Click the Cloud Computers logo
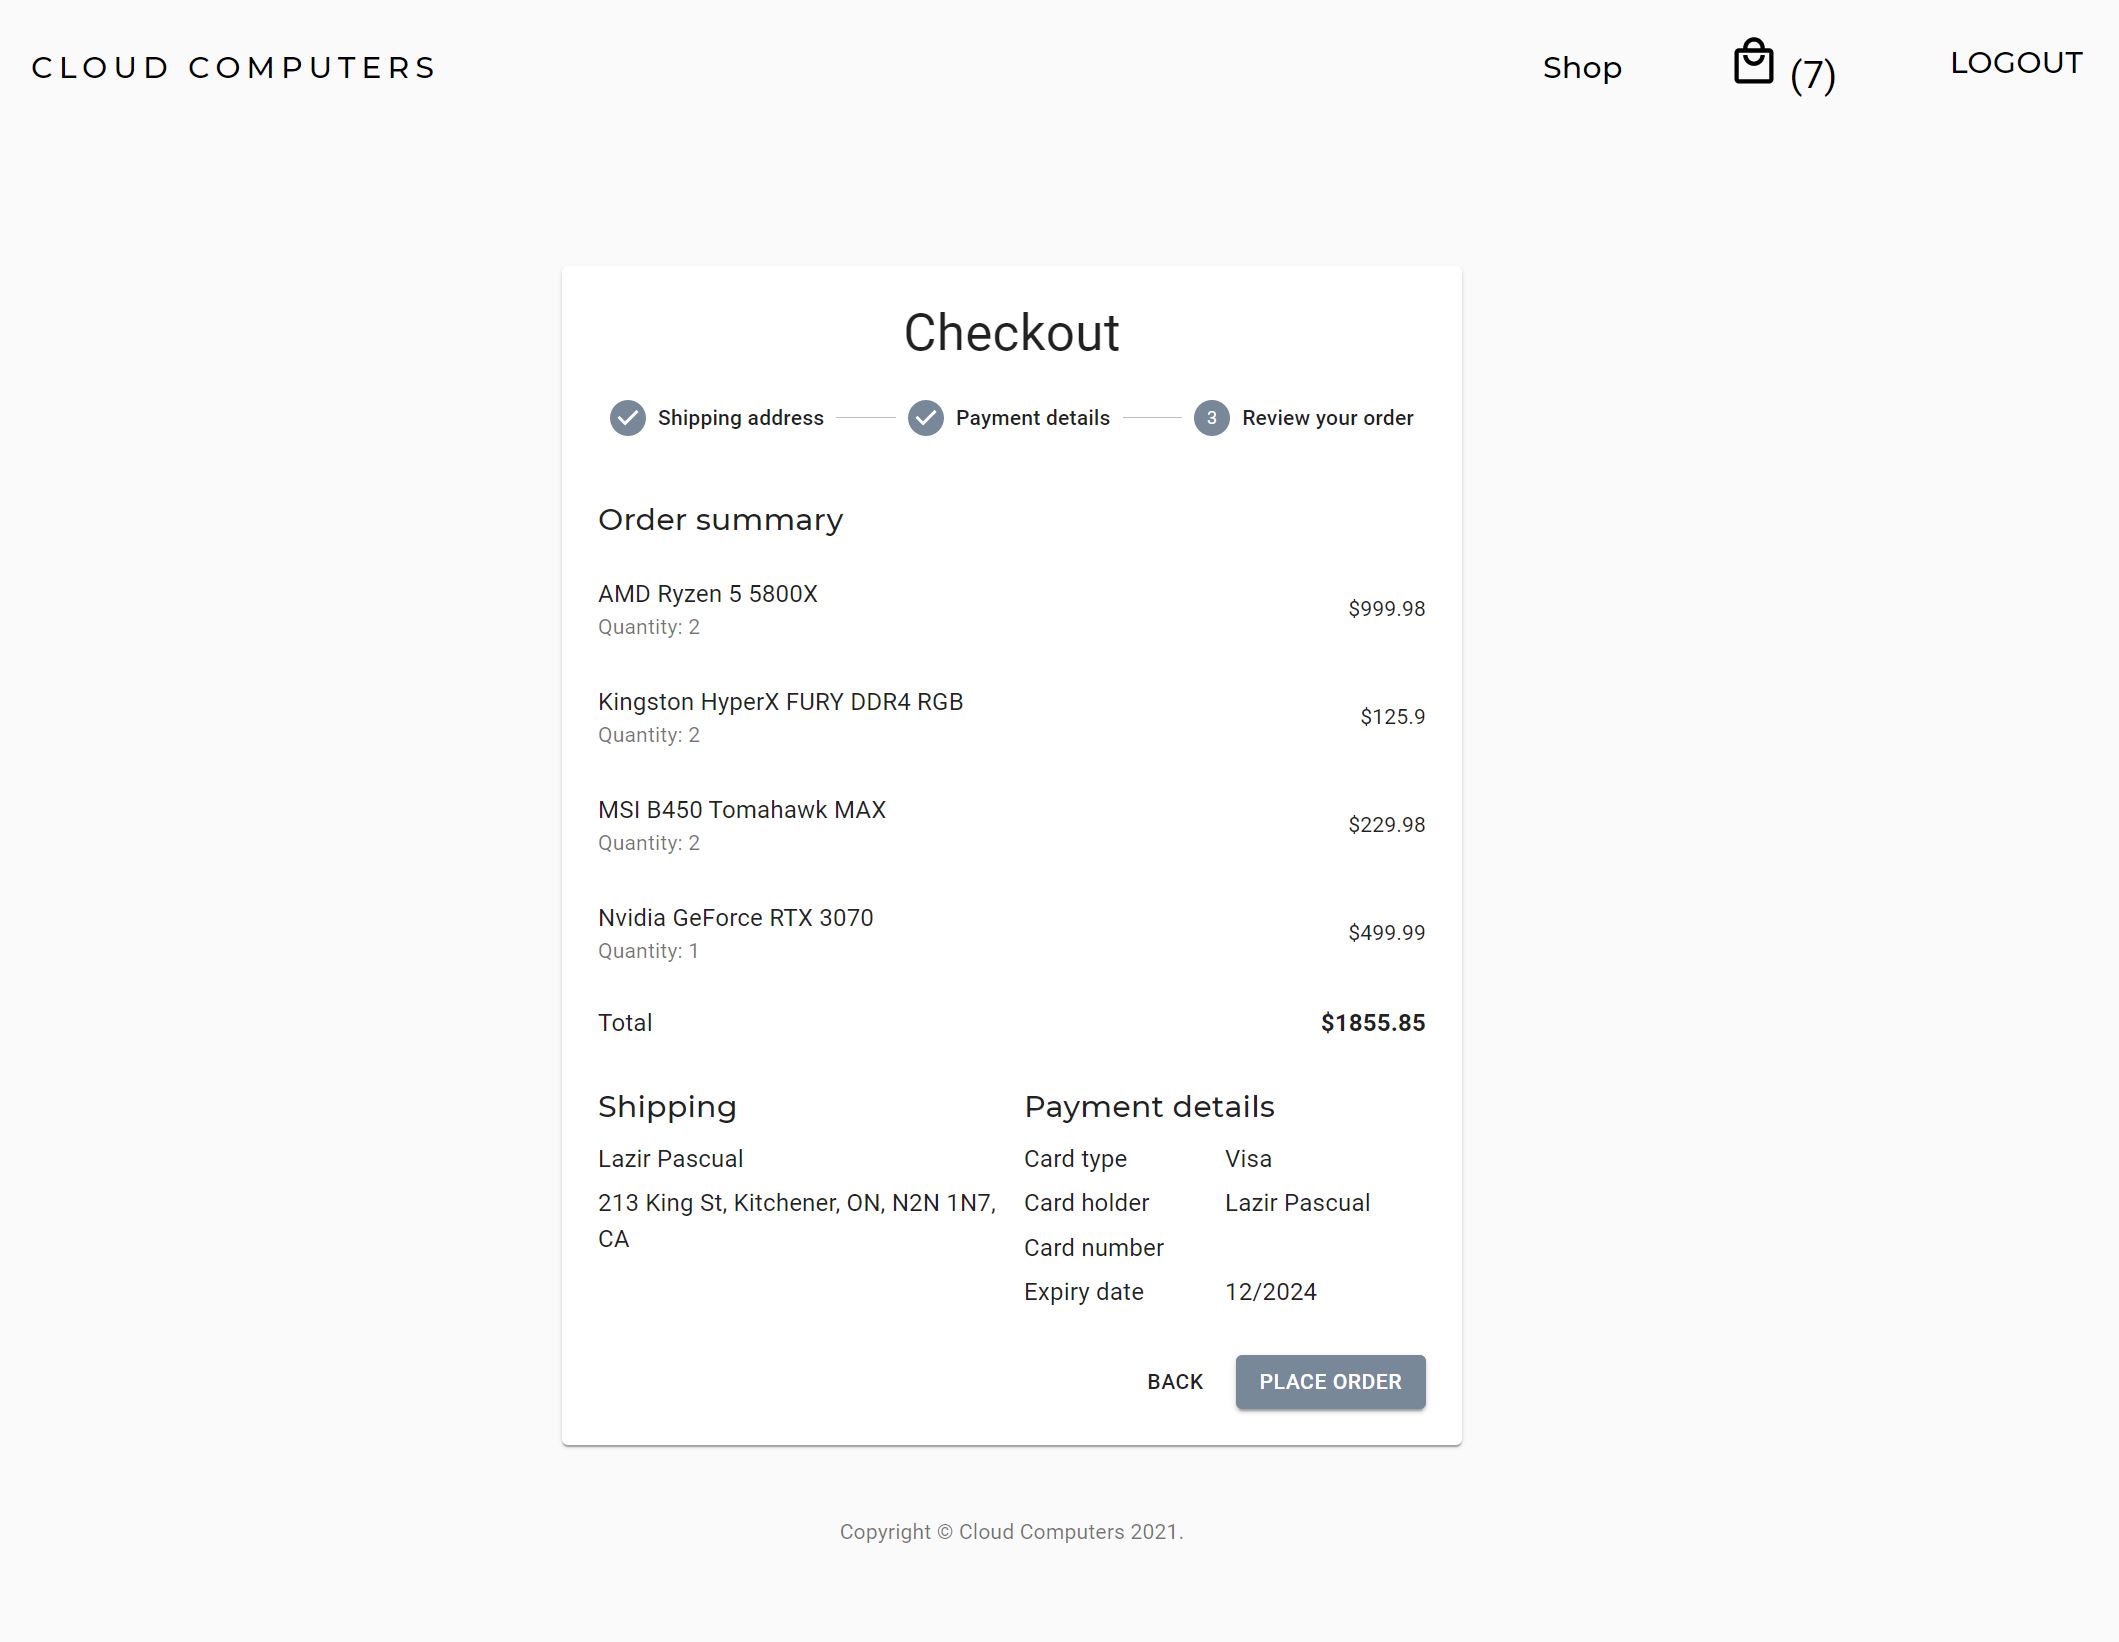 point(234,68)
